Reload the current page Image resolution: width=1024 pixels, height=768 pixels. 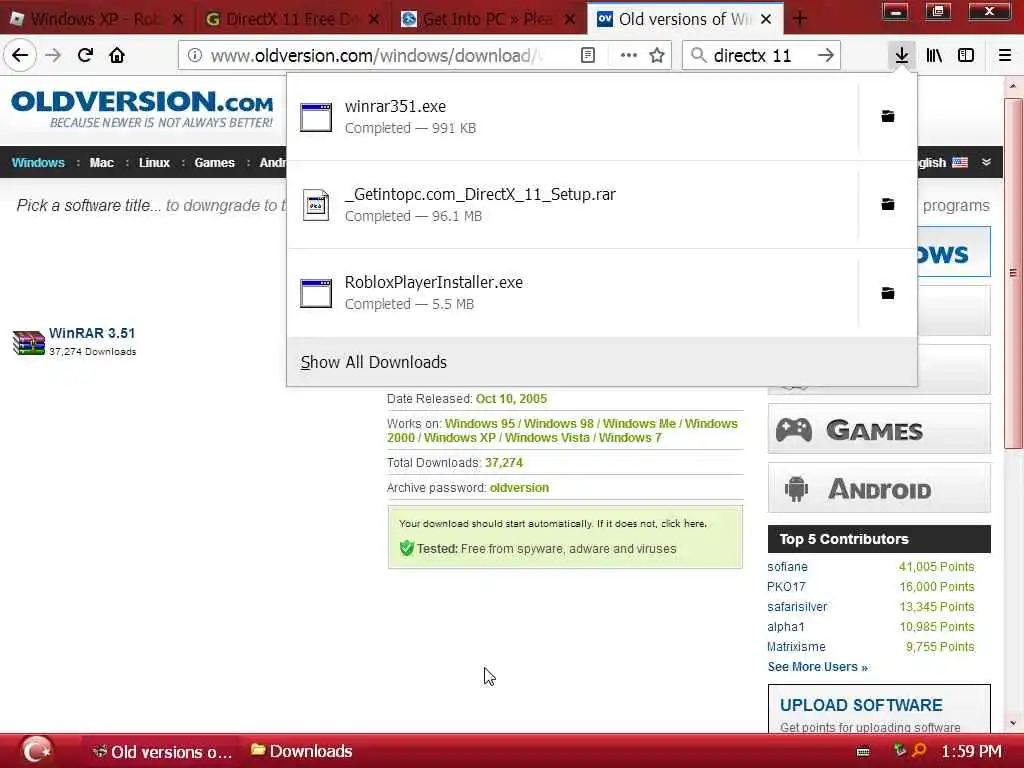pyautogui.click(x=86, y=56)
